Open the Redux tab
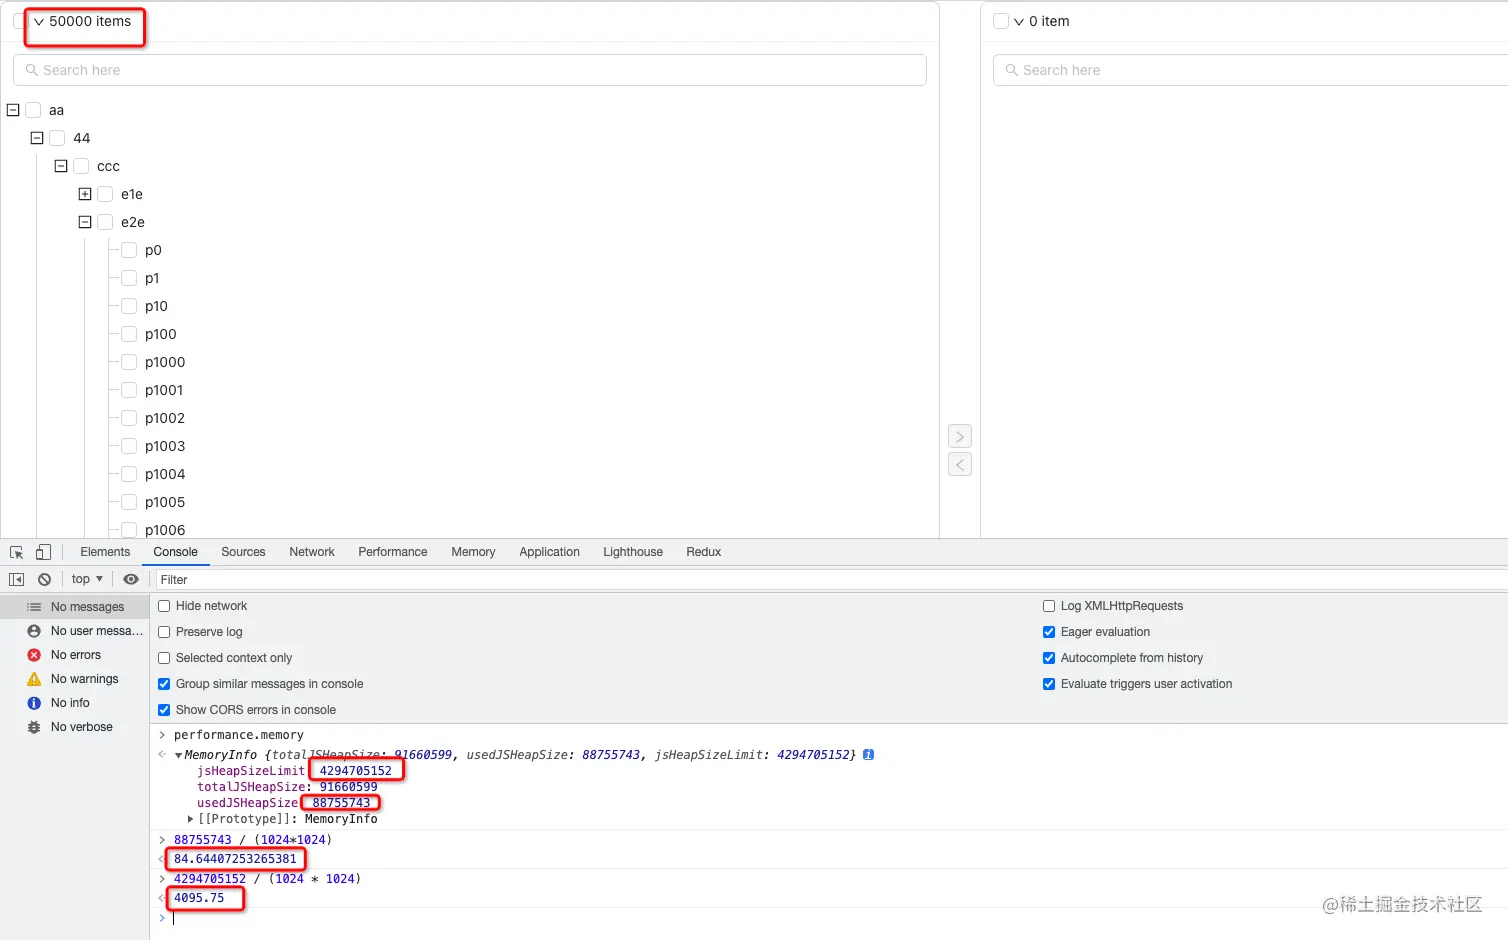The image size is (1508, 940). pyautogui.click(x=704, y=552)
